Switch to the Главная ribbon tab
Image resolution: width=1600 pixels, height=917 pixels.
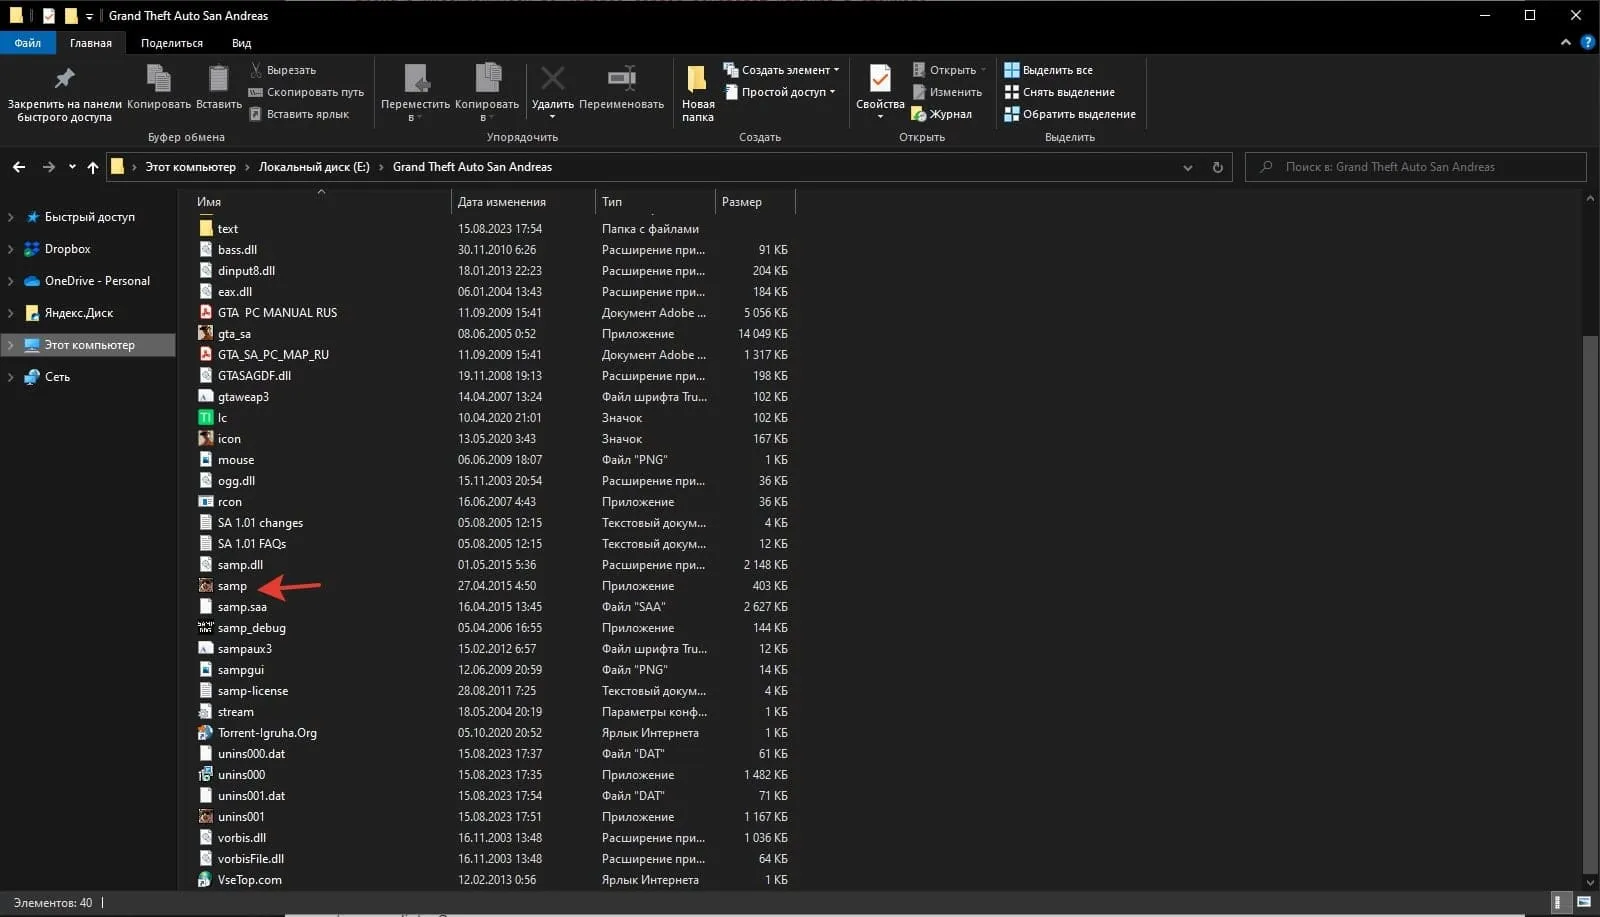click(x=91, y=43)
